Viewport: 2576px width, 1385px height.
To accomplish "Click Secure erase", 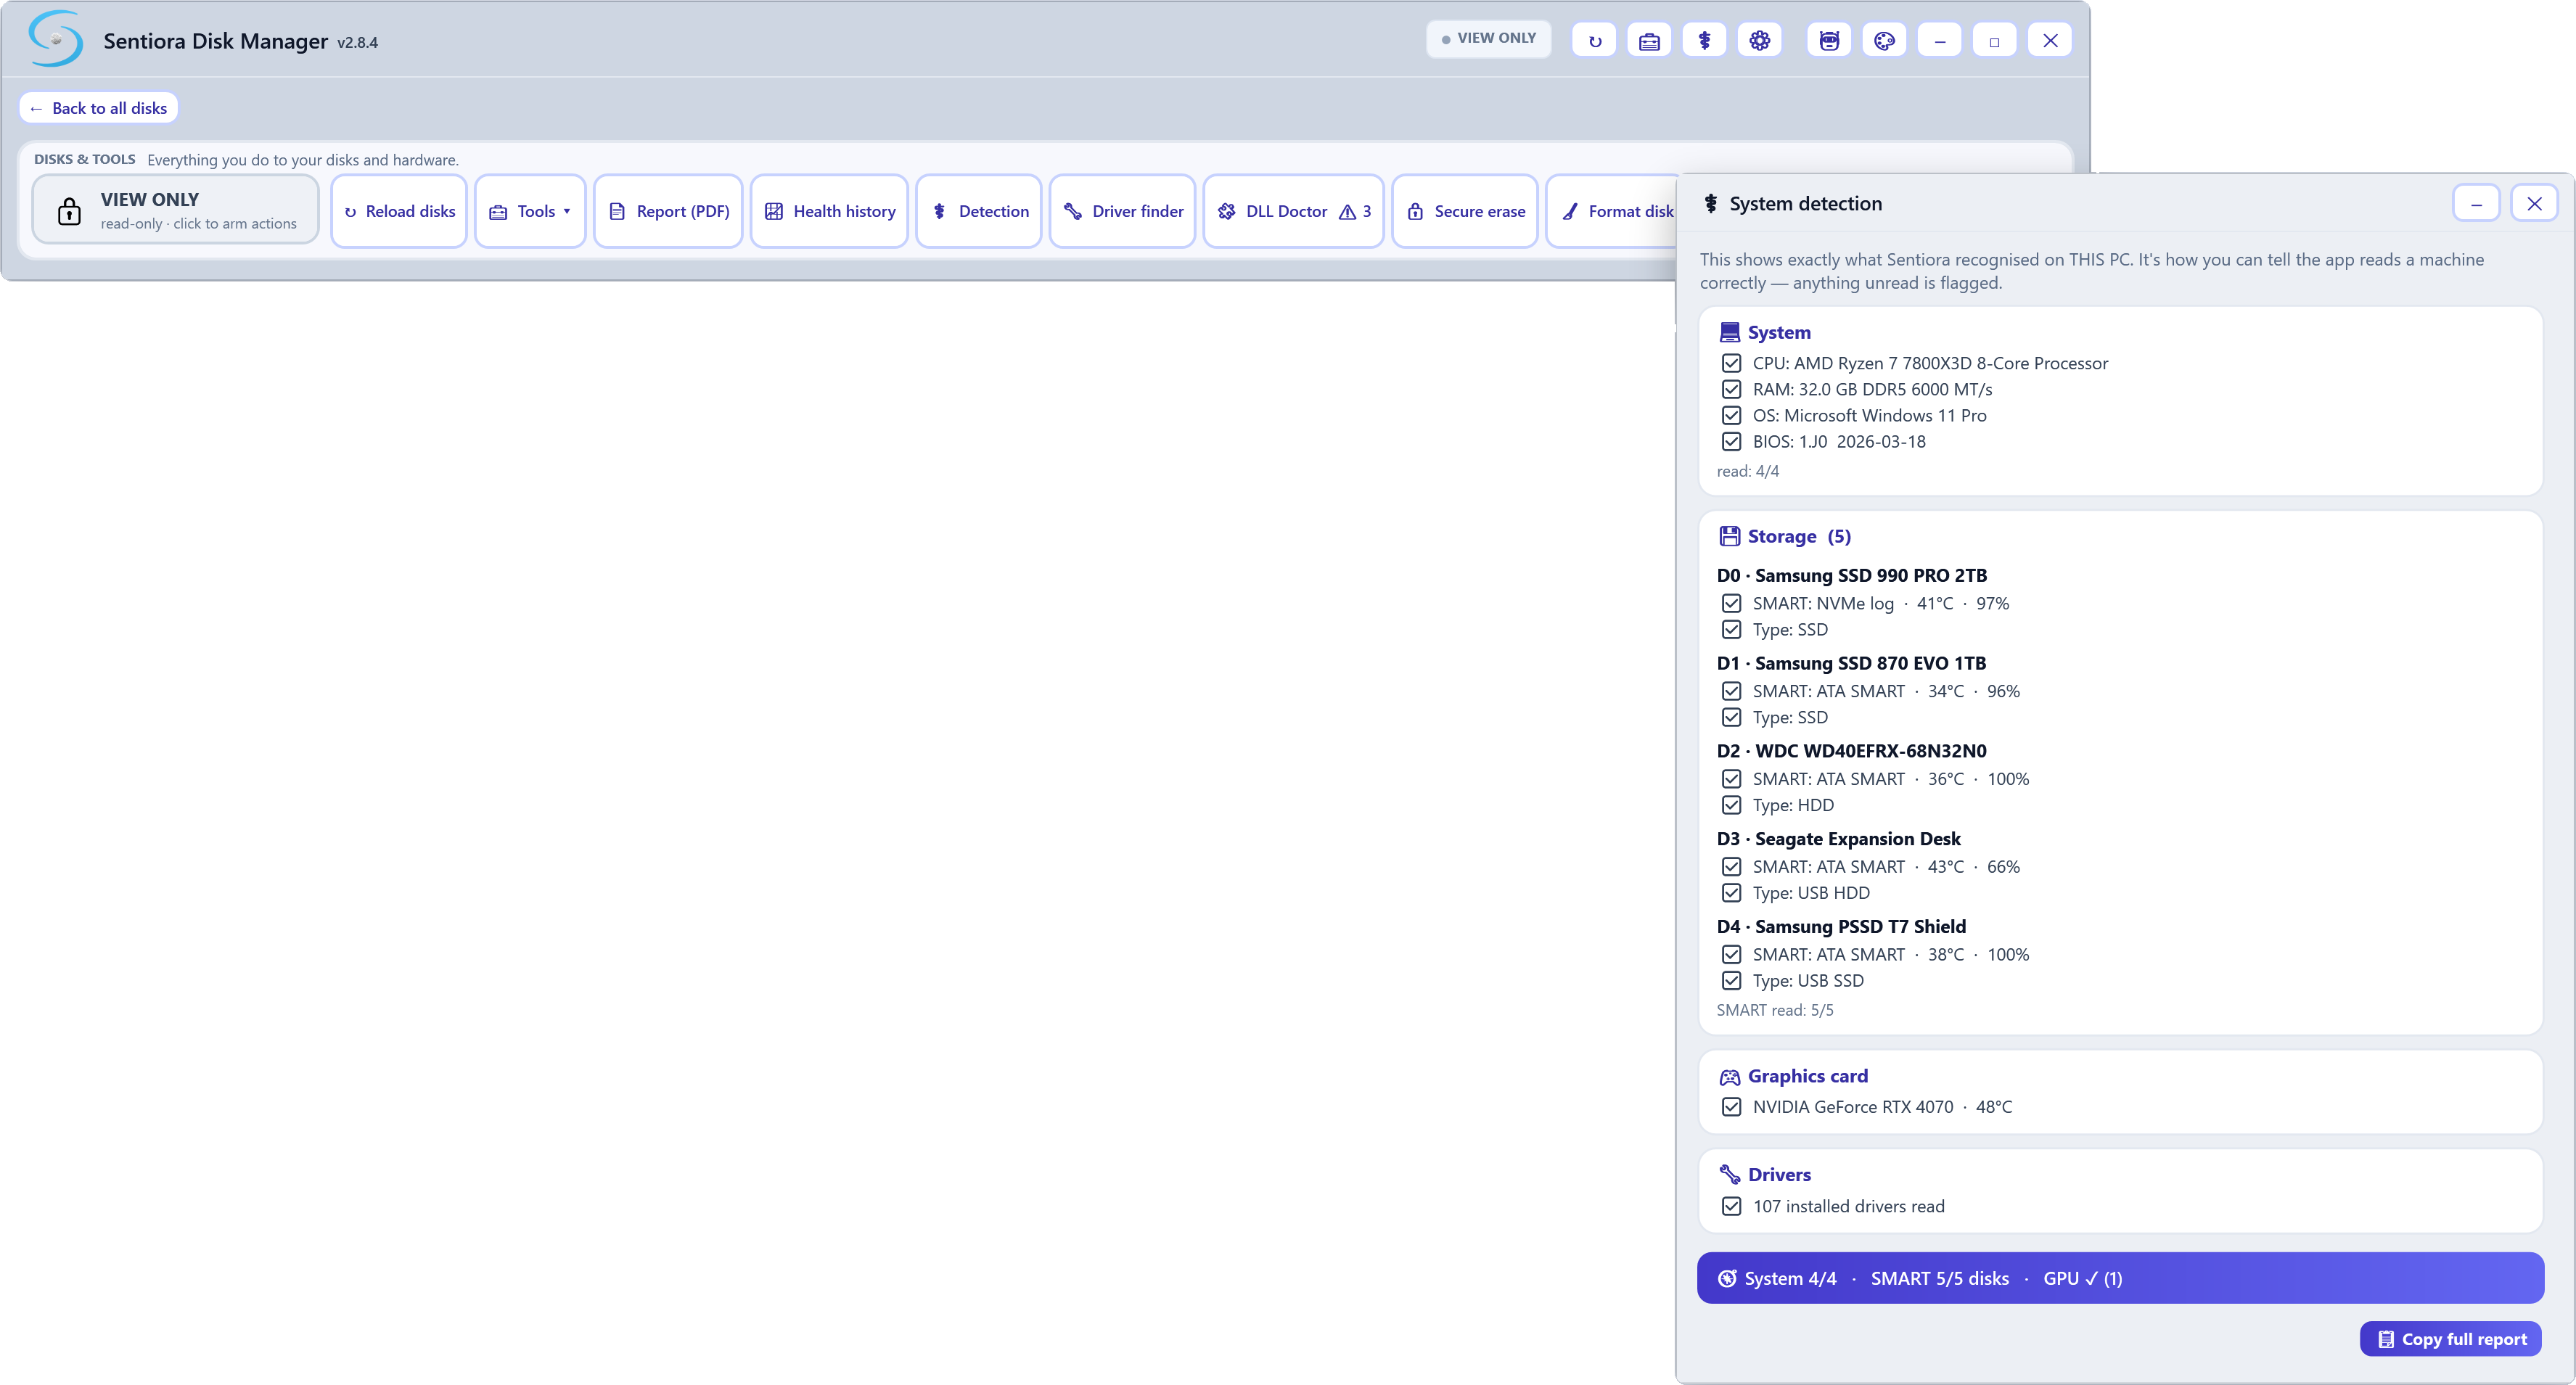I will pos(1465,211).
